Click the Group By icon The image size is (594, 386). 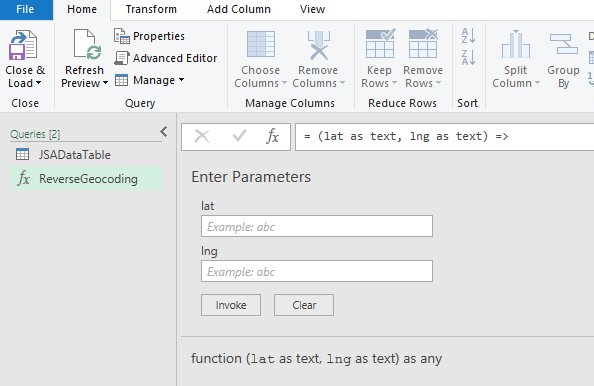click(x=563, y=44)
